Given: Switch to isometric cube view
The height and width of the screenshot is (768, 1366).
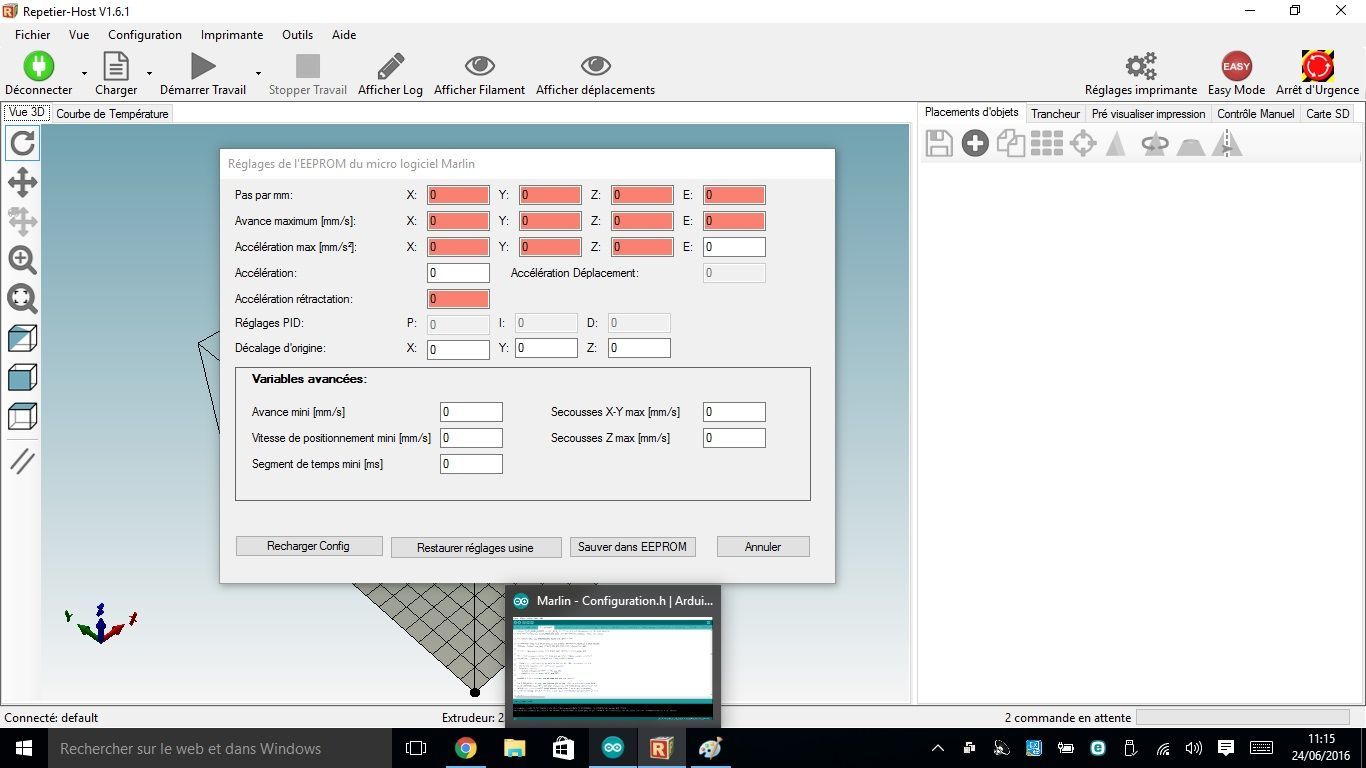Looking at the screenshot, I should tap(22, 338).
